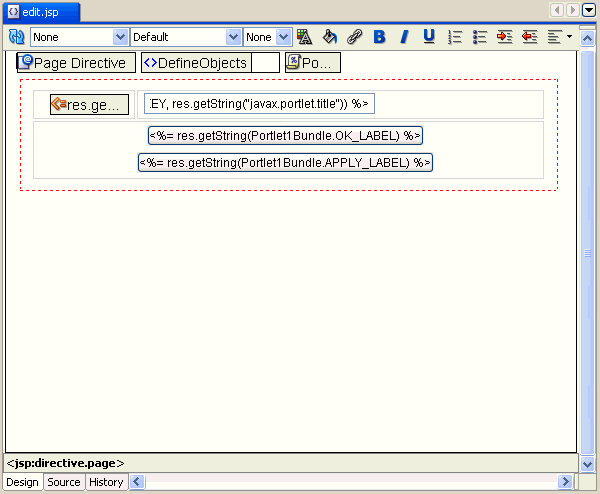Click the javax.portlet.title text field
Screen dimensions: 600x494
(x=259, y=104)
